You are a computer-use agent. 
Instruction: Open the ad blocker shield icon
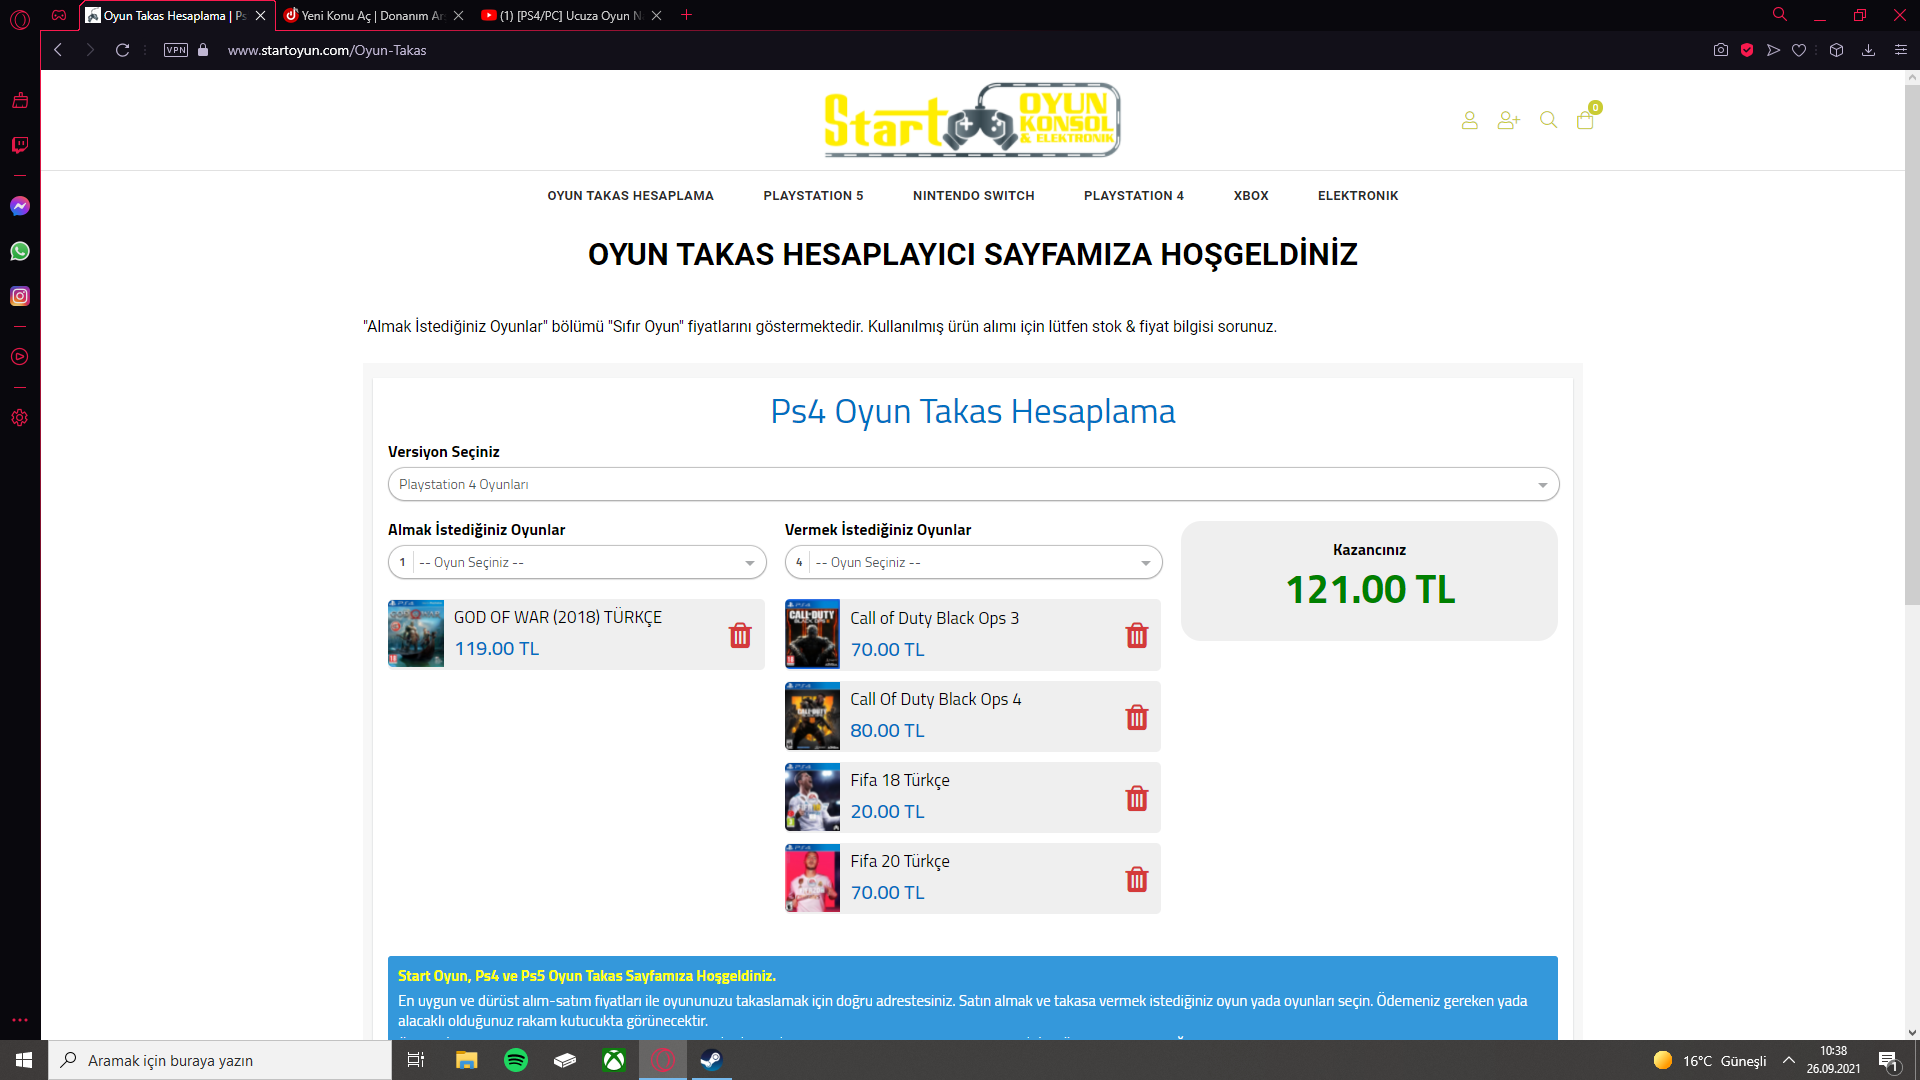[x=1747, y=50]
